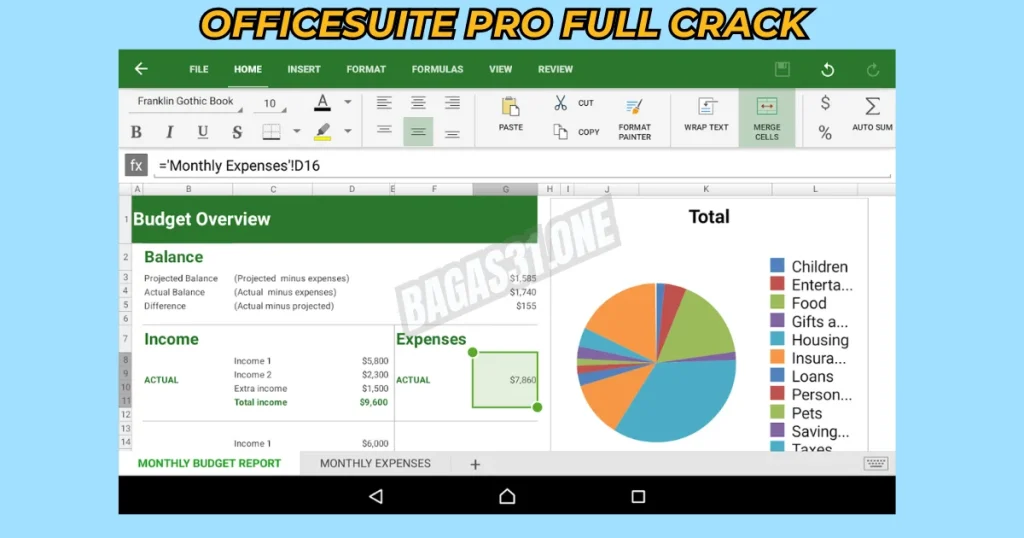1024x538 pixels.
Task: Toggle MERGE CELLS
Action: (x=767, y=118)
